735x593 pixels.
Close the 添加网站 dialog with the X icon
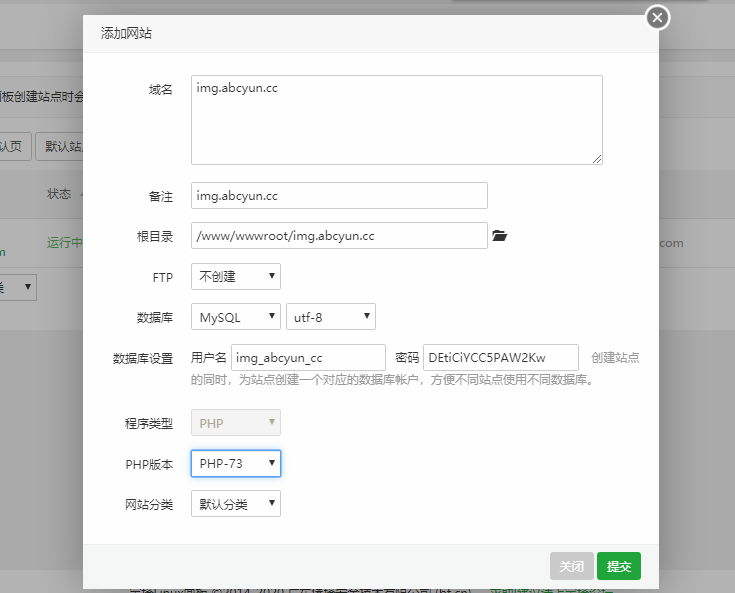point(657,18)
